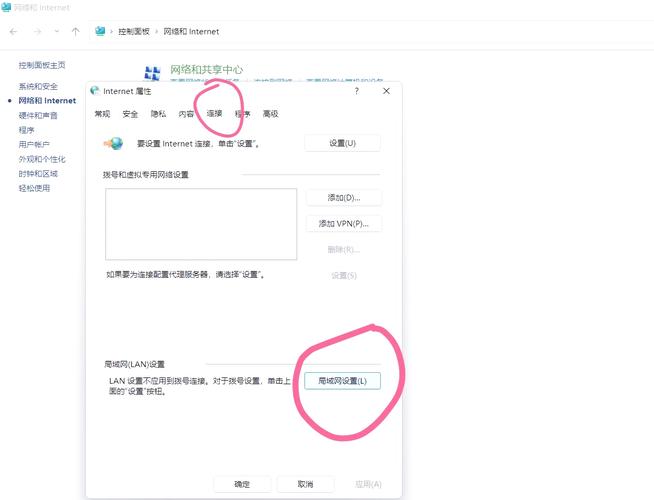Go back with the Control Panel back arrow

point(13,32)
